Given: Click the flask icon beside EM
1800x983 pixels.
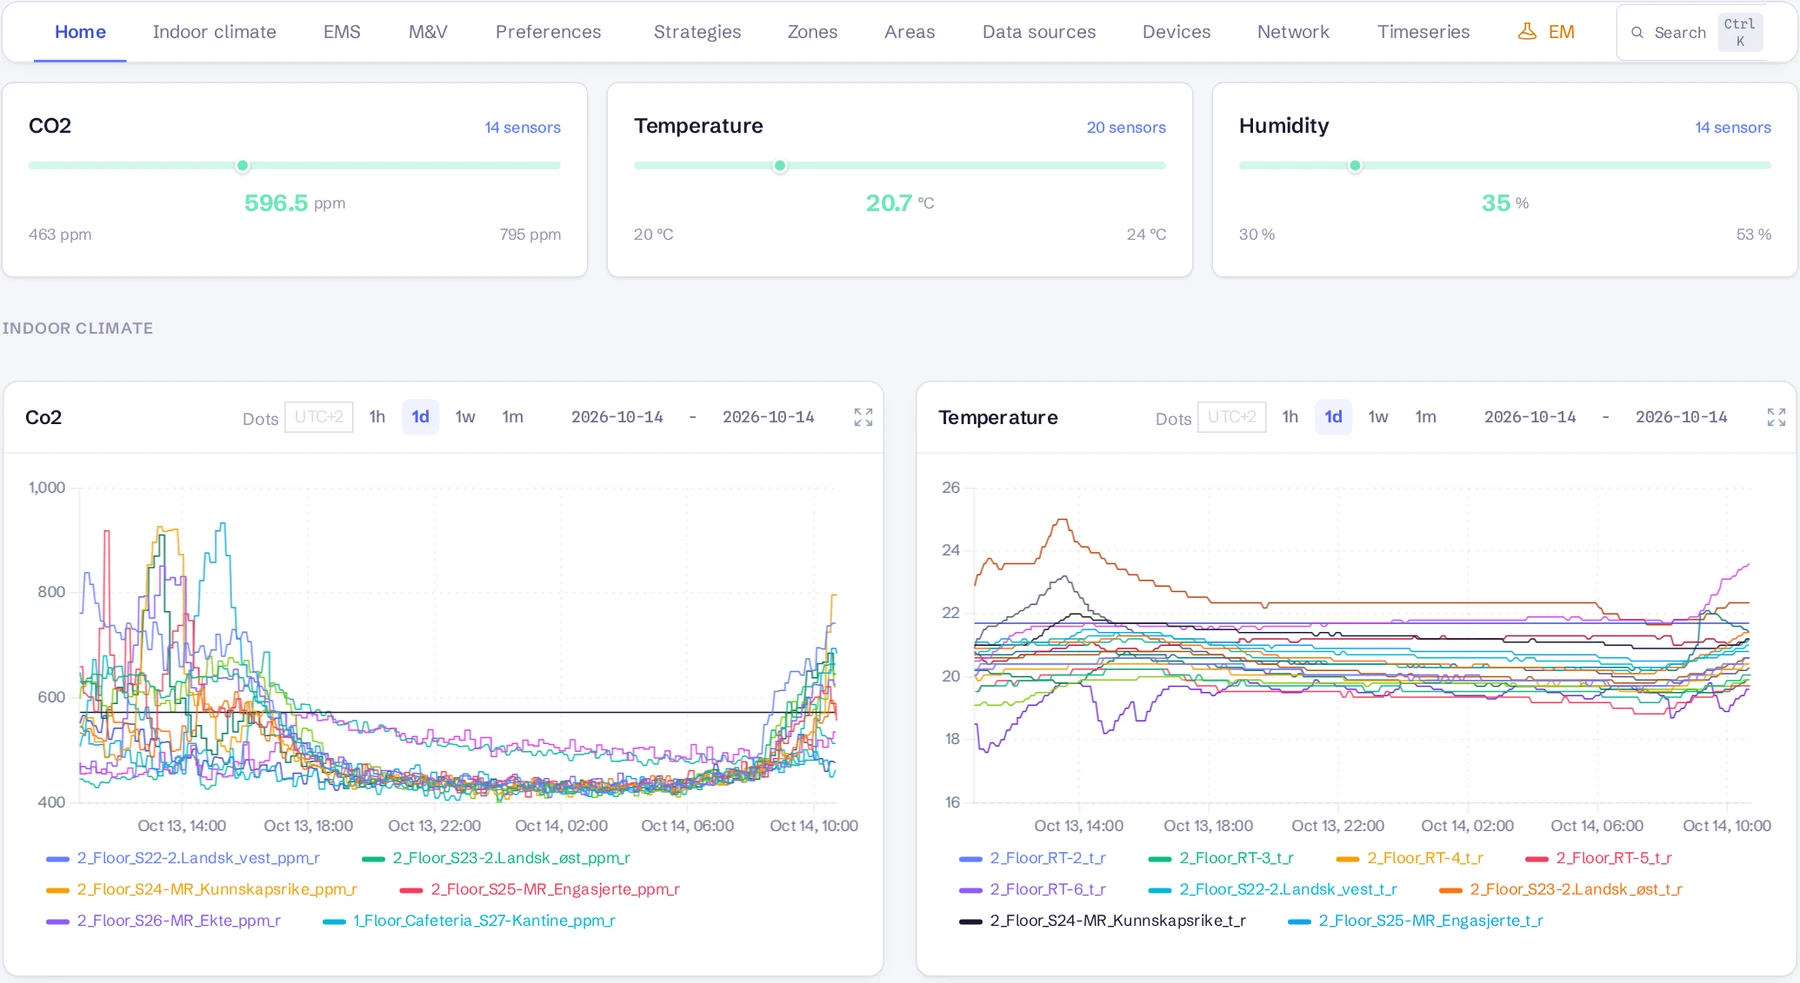Looking at the screenshot, I should coord(1527,32).
